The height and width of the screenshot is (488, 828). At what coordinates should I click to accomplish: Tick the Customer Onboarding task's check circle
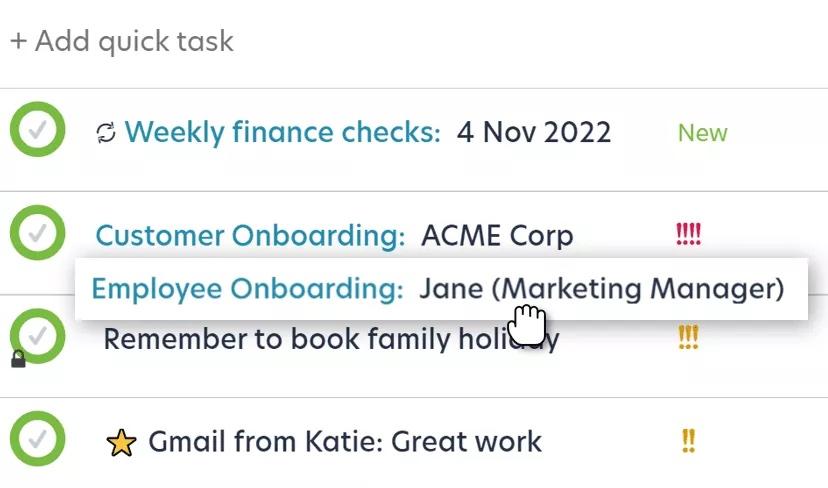click(38, 233)
